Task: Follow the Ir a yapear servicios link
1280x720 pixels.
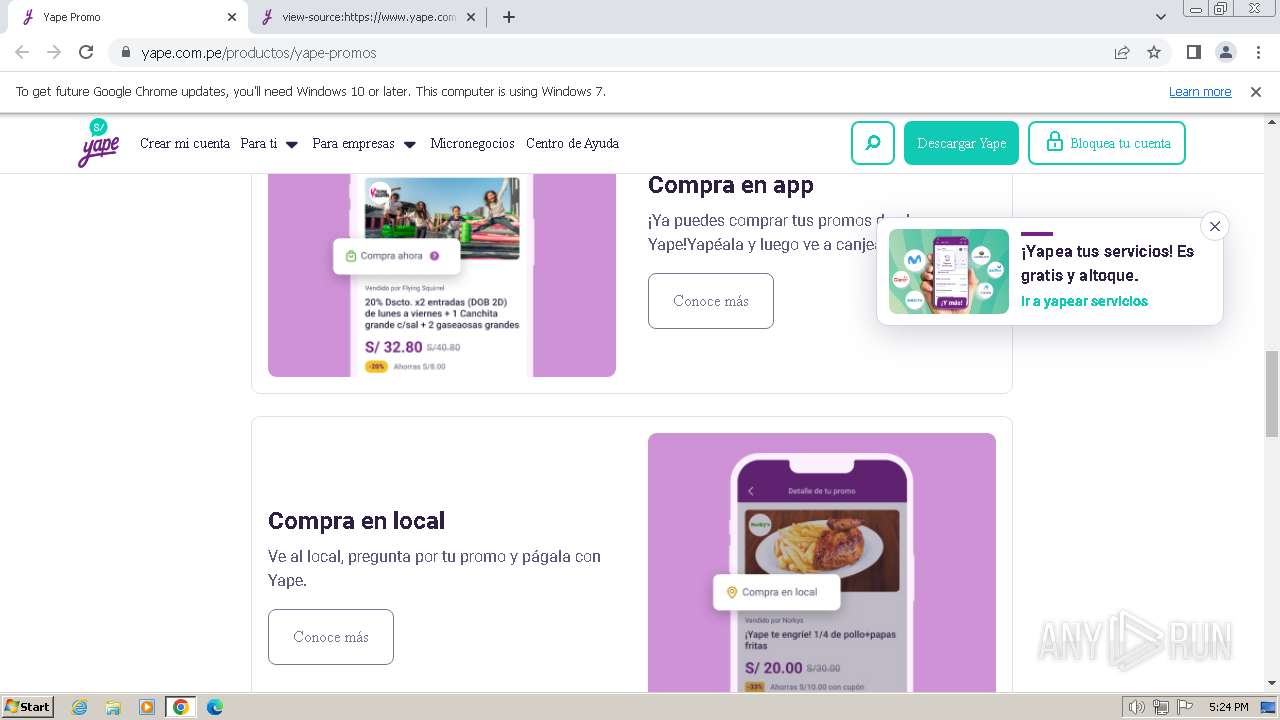Action: pyautogui.click(x=1084, y=301)
